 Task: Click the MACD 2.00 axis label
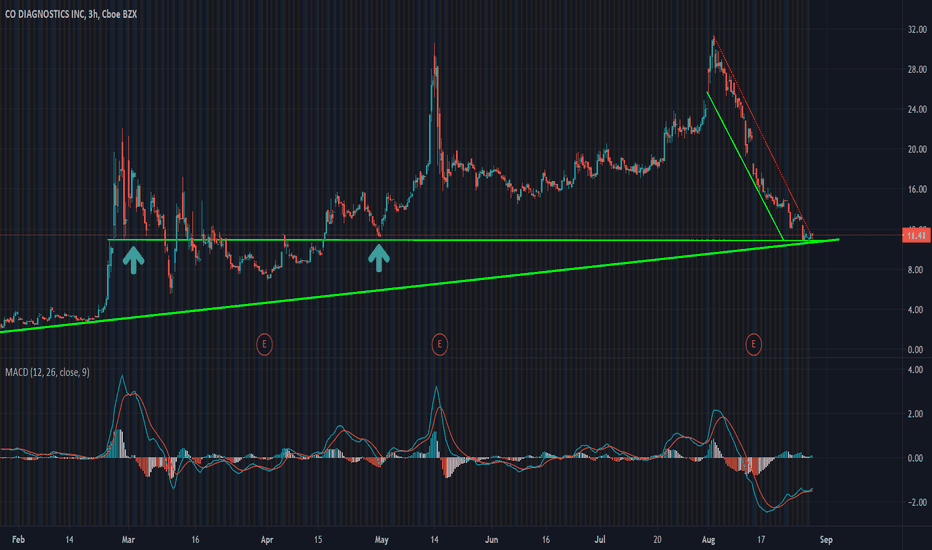tap(915, 414)
